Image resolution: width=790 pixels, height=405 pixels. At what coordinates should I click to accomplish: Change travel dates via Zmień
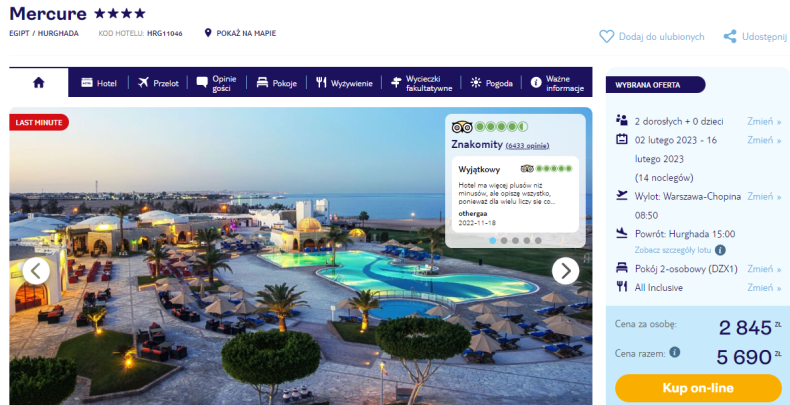click(x=764, y=140)
